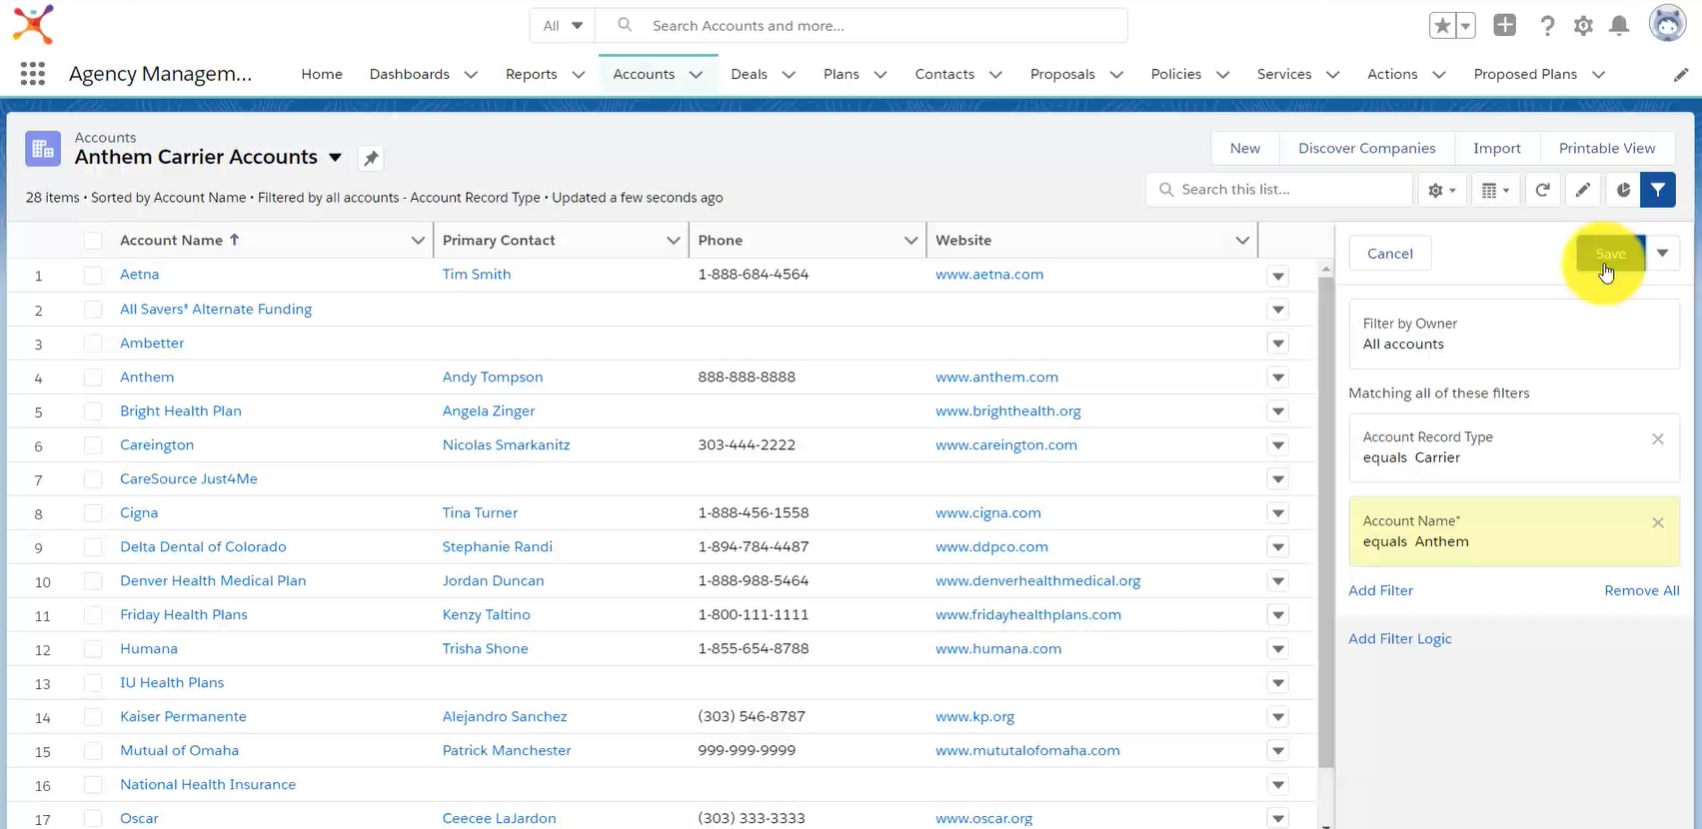Open the Reports tab

(x=531, y=74)
